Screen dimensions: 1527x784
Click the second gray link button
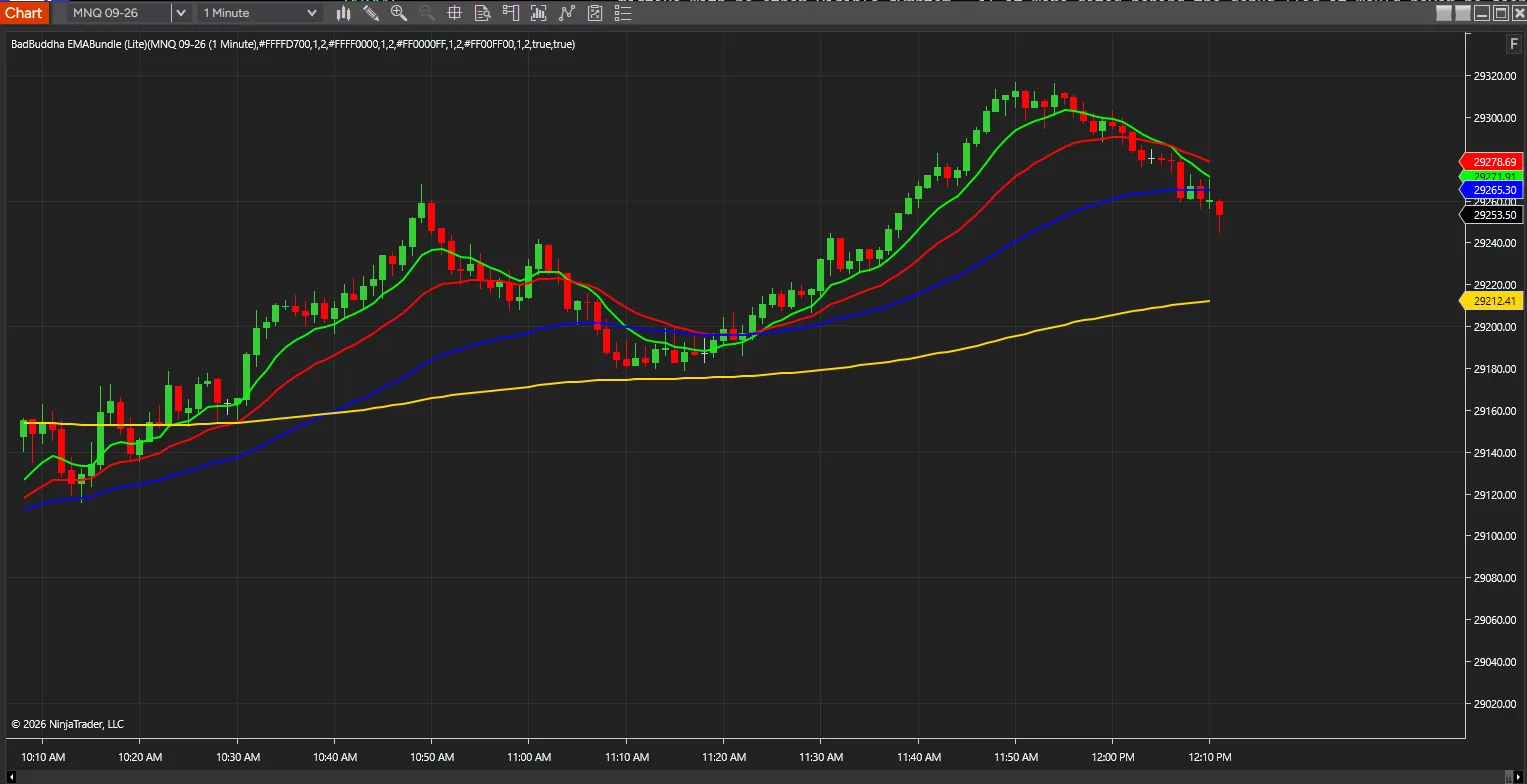tap(1463, 13)
